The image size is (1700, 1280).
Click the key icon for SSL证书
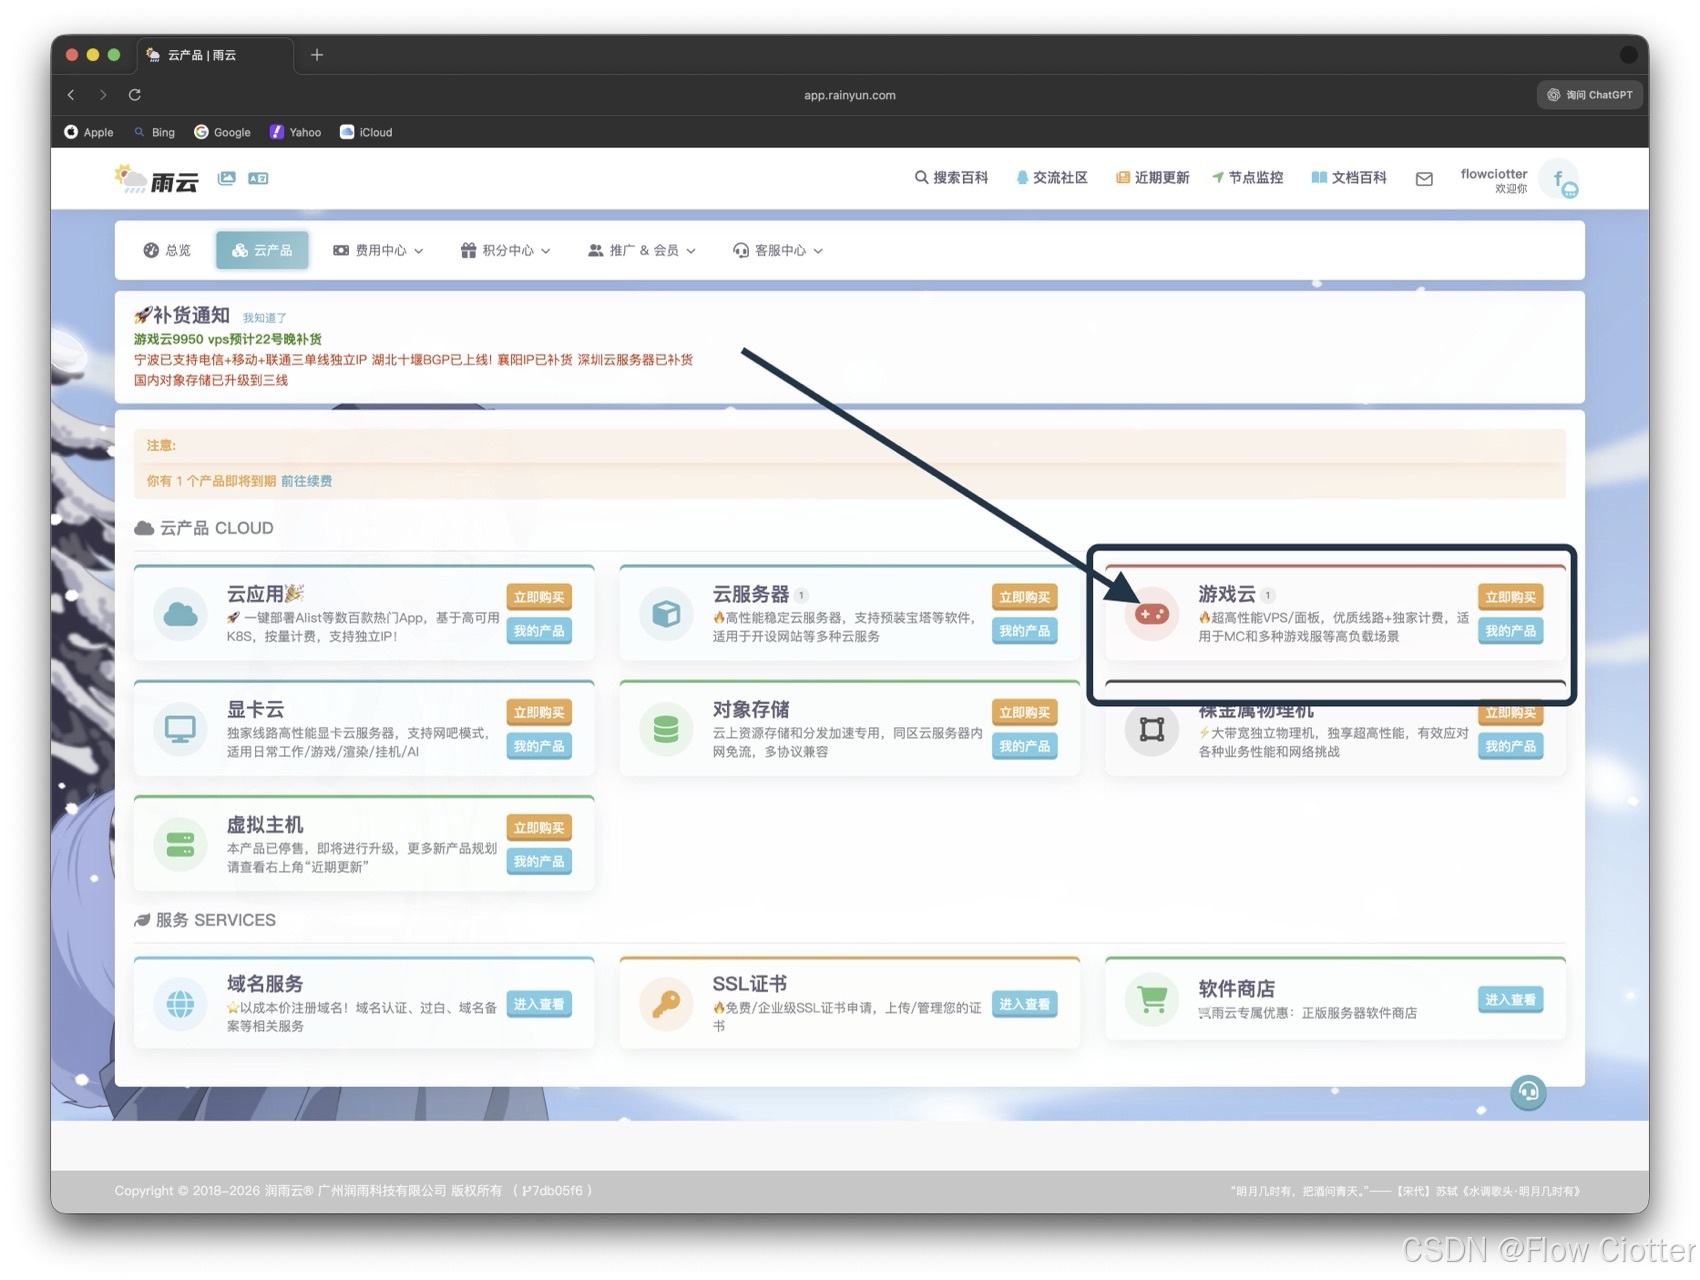point(666,1003)
